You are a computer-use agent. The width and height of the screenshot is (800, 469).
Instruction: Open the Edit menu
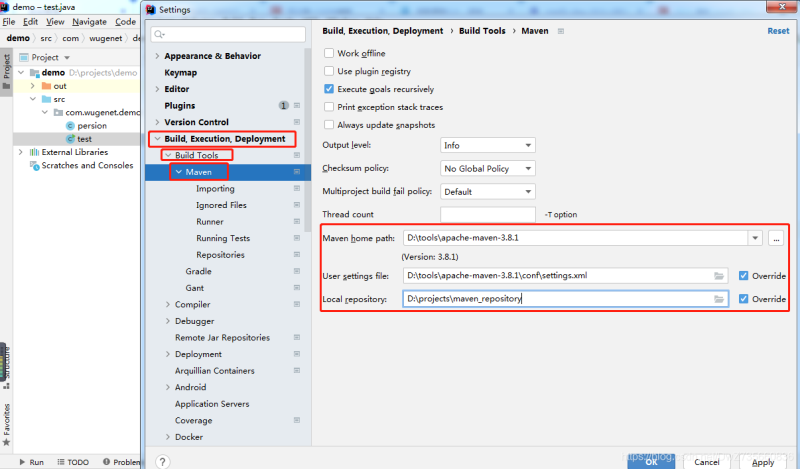click(30, 21)
